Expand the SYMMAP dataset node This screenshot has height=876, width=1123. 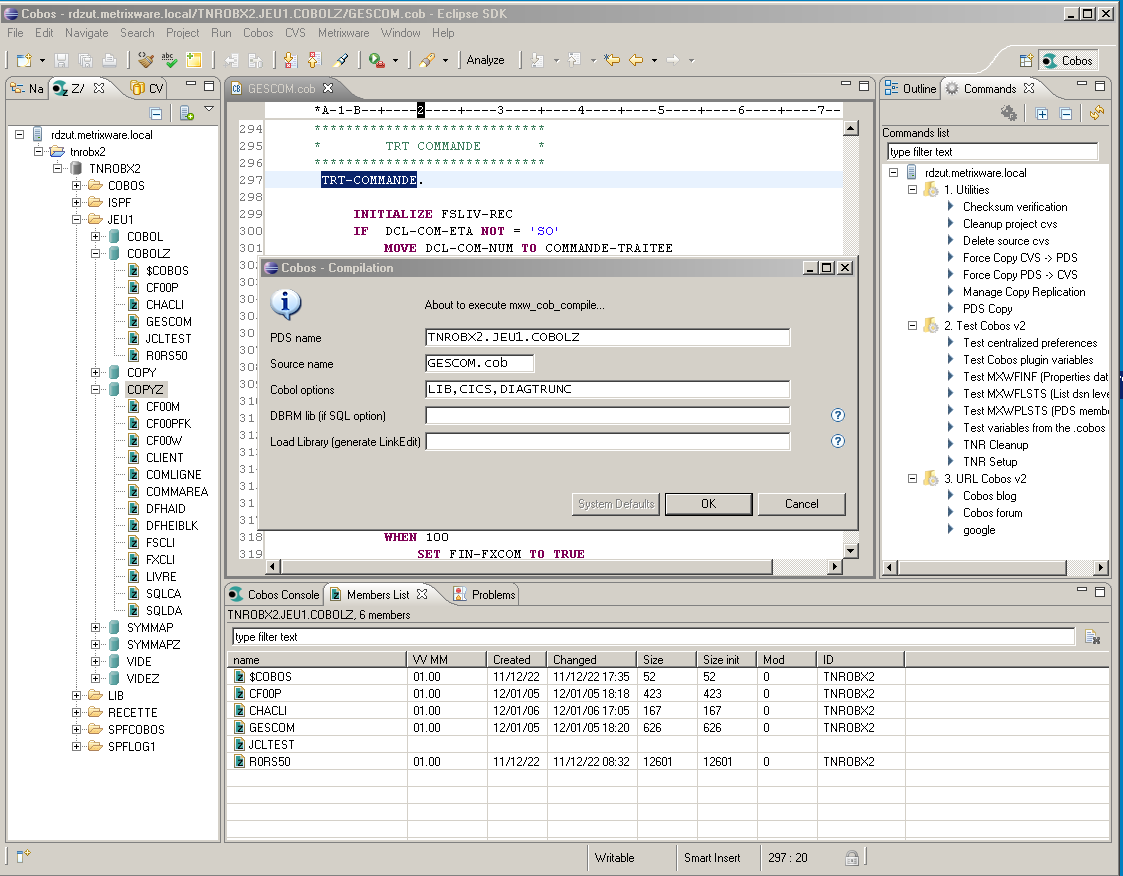click(96, 627)
